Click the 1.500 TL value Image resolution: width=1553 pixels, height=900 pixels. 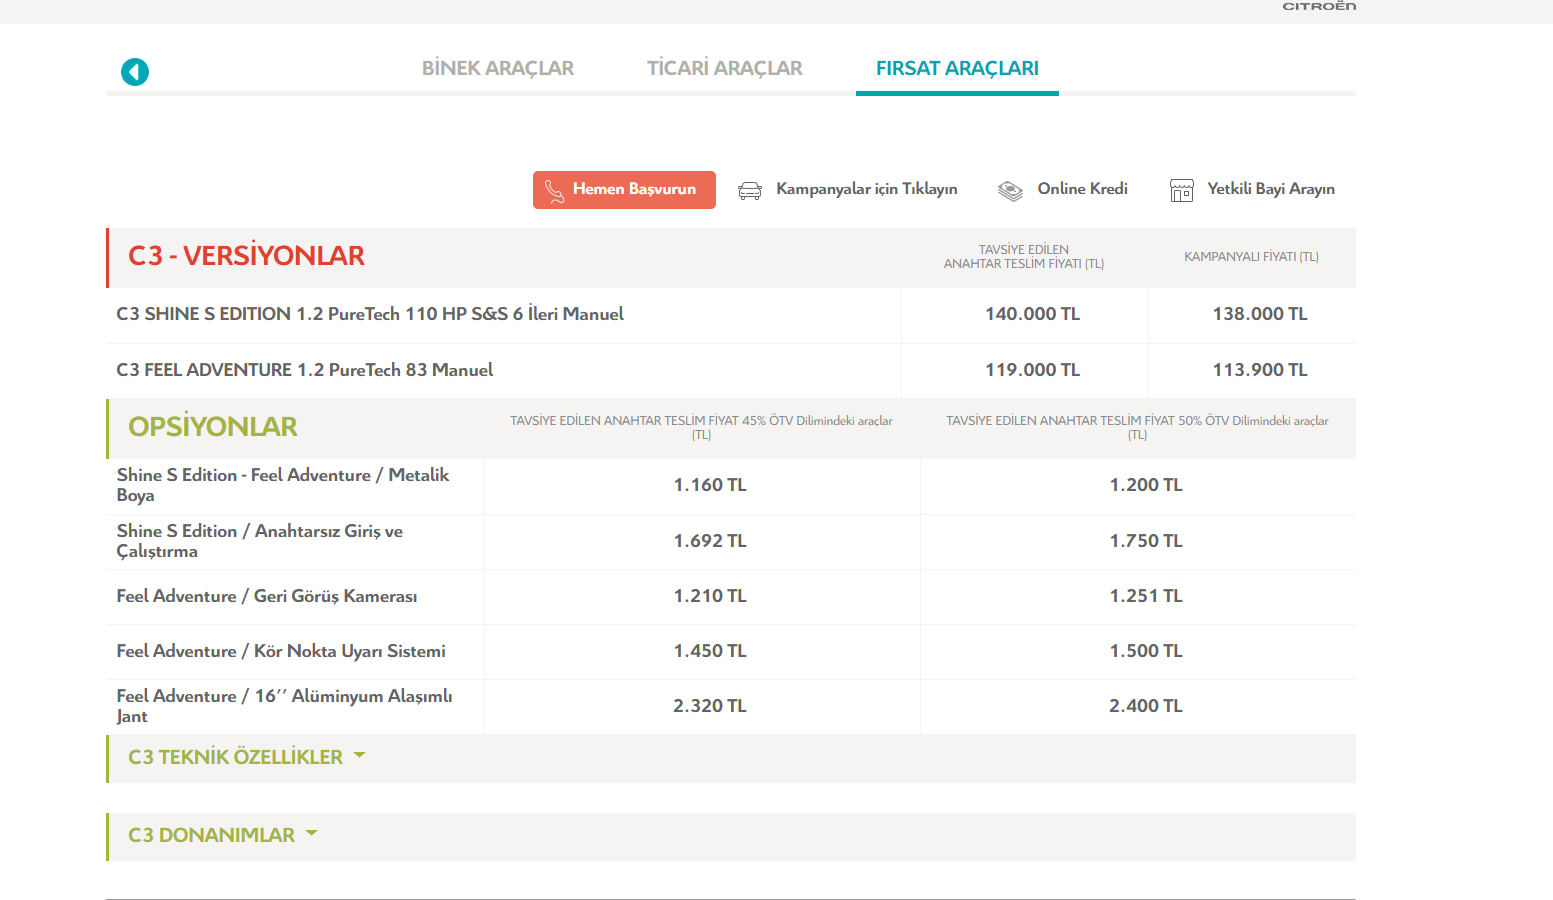pos(1146,651)
